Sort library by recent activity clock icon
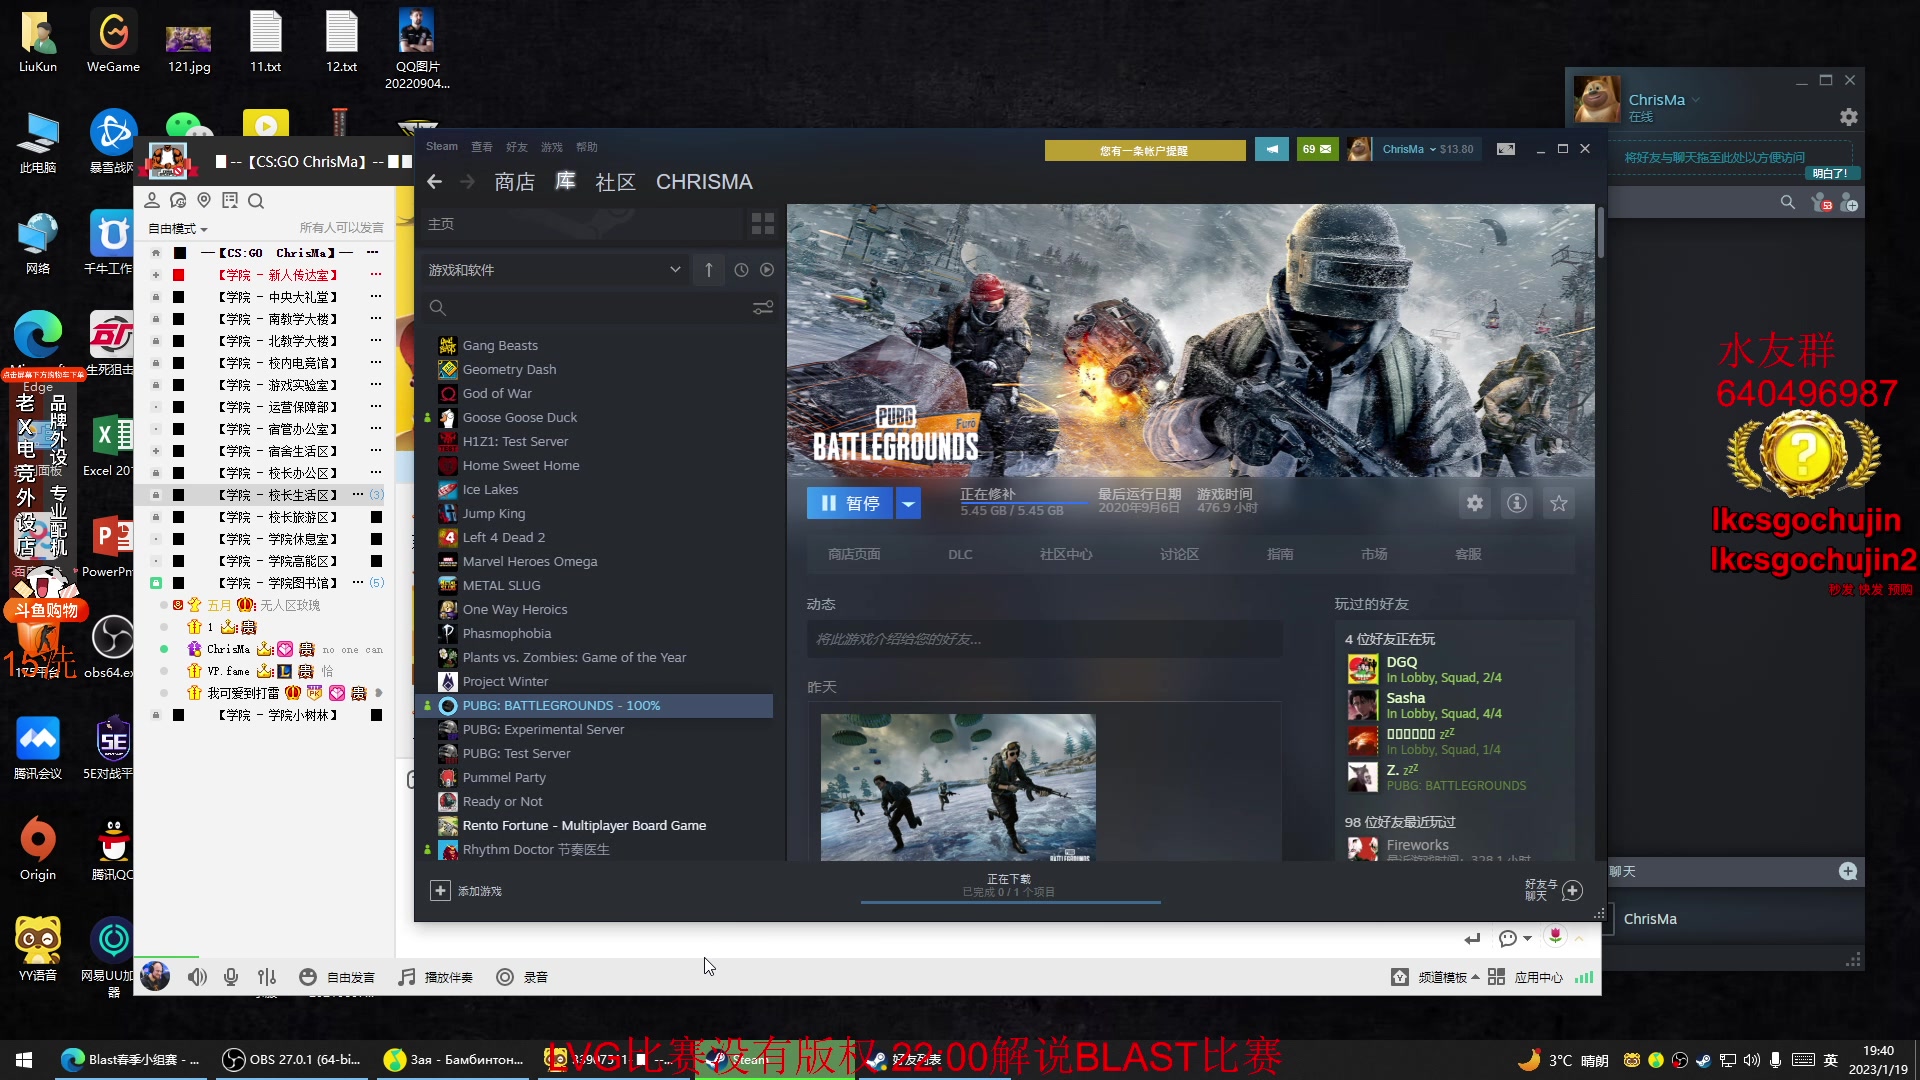The width and height of the screenshot is (1920, 1080). [741, 270]
